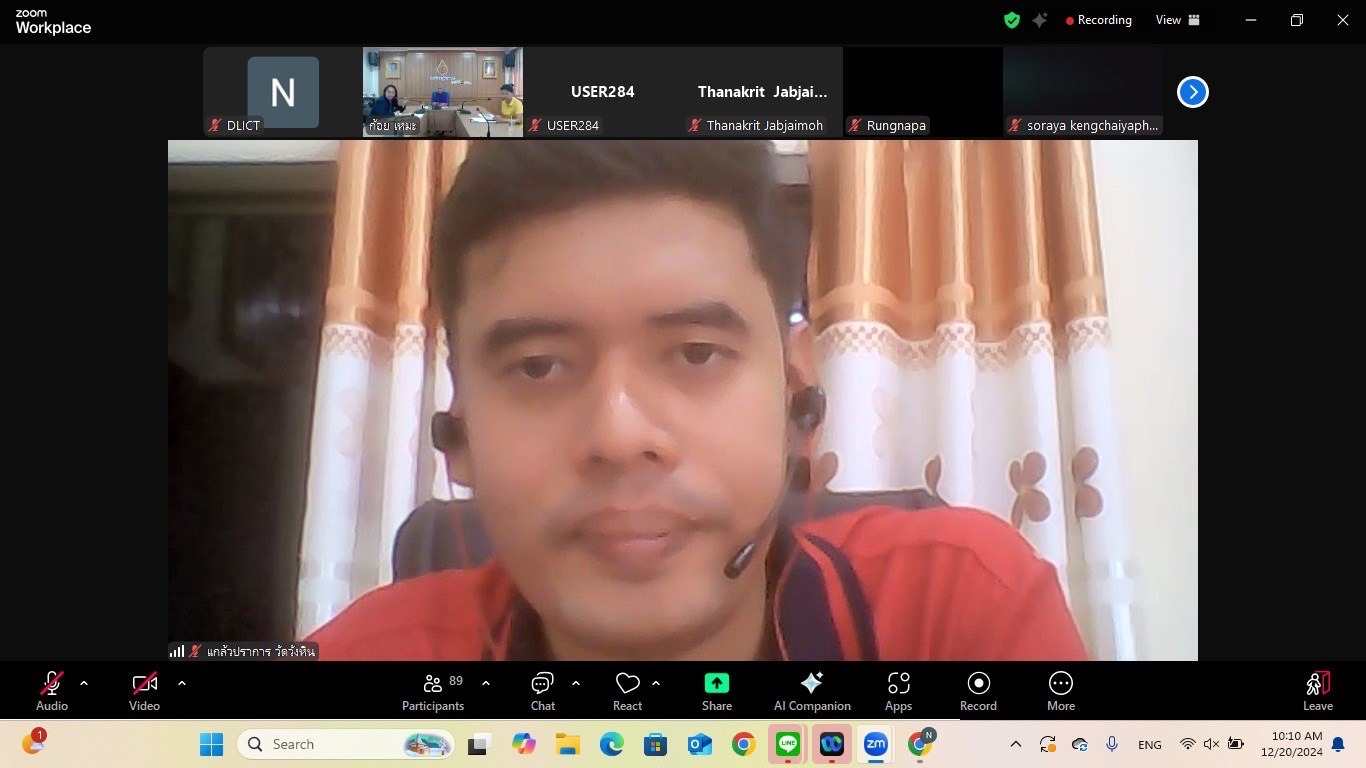Screen dimensions: 1366x768
Task: Click the Zoom icon on taskbar
Action: (x=876, y=744)
